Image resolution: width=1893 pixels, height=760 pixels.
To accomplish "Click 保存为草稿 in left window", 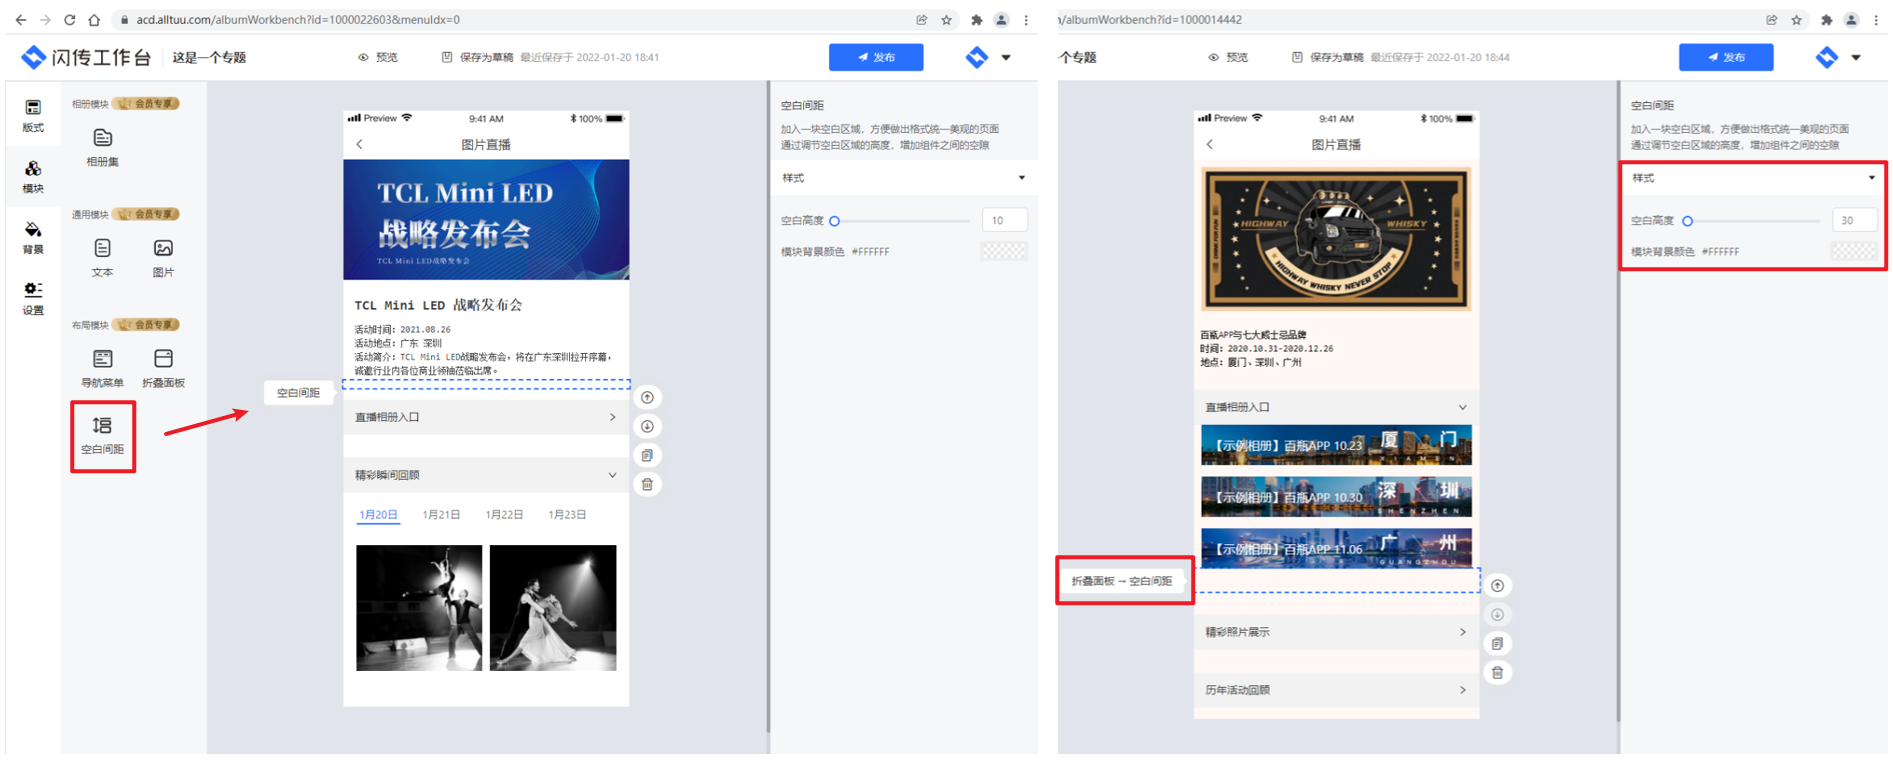I will 477,57.
